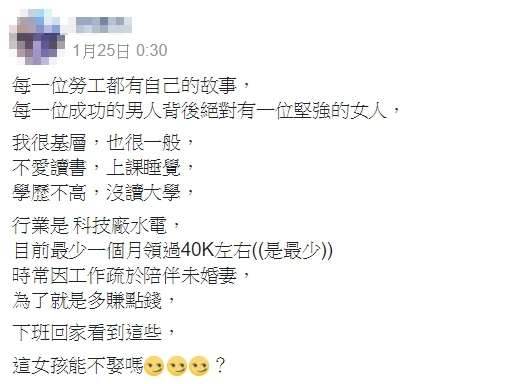Click the line 下班回家看到這些
The image size is (518, 384).
coord(87,333)
